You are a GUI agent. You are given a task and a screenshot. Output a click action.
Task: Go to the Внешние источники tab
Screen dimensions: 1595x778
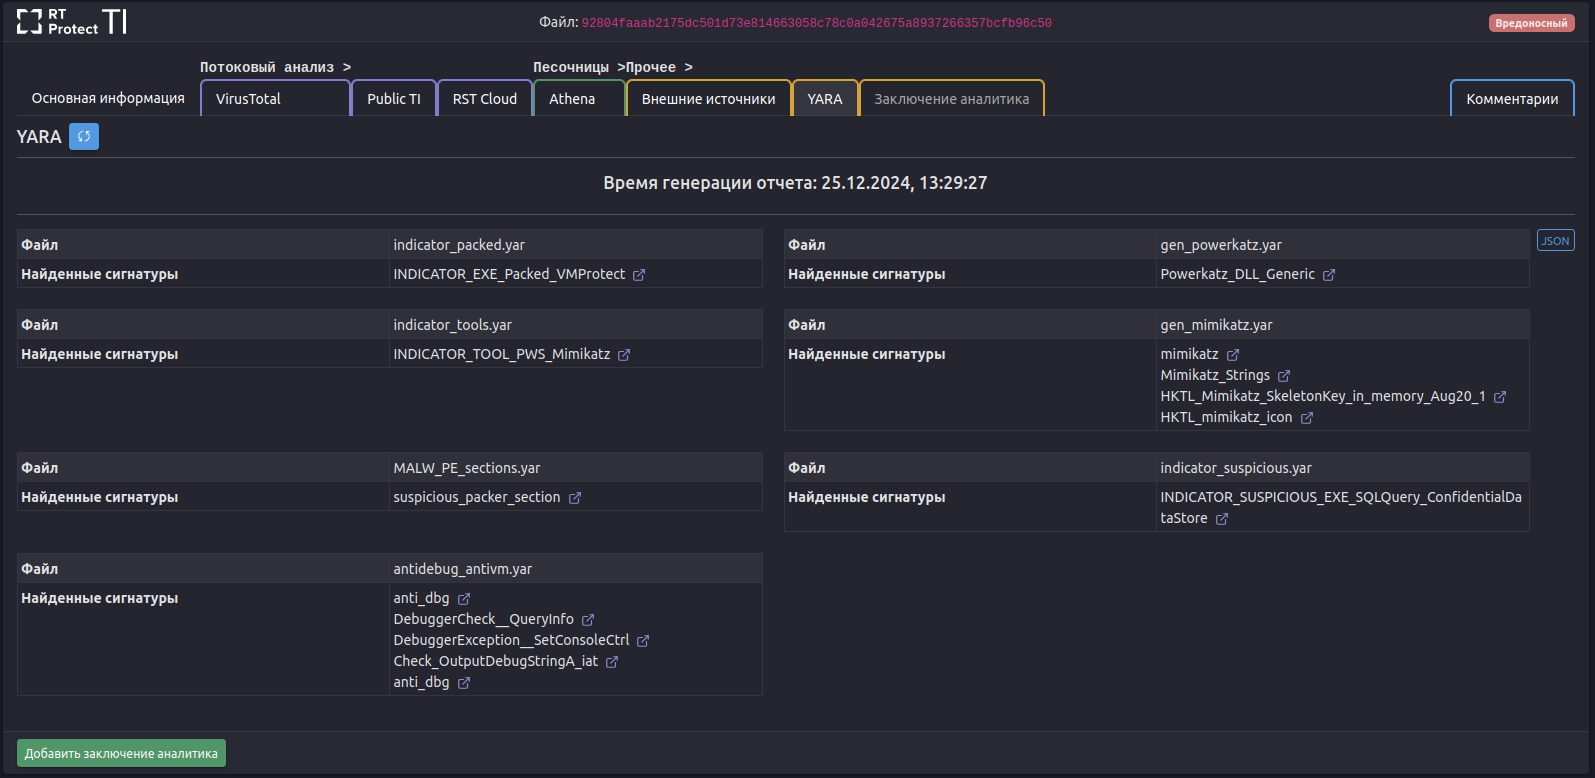[708, 99]
